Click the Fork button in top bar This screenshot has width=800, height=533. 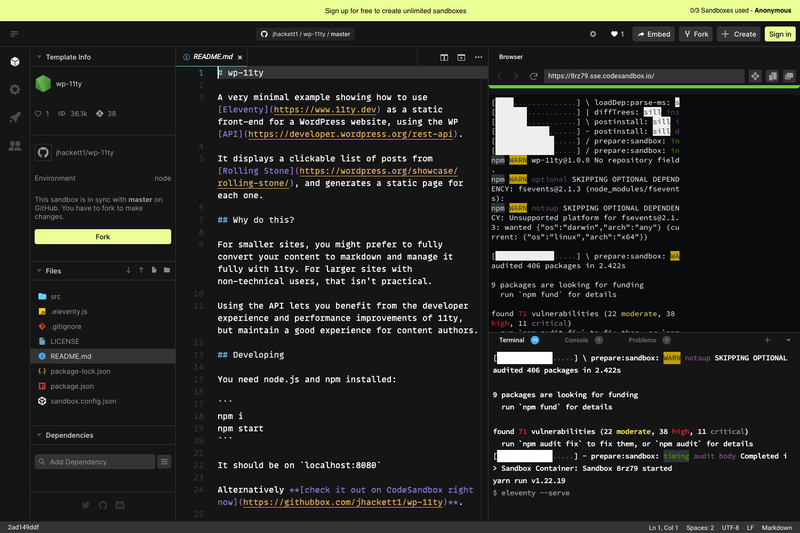click(x=696, y=34)
